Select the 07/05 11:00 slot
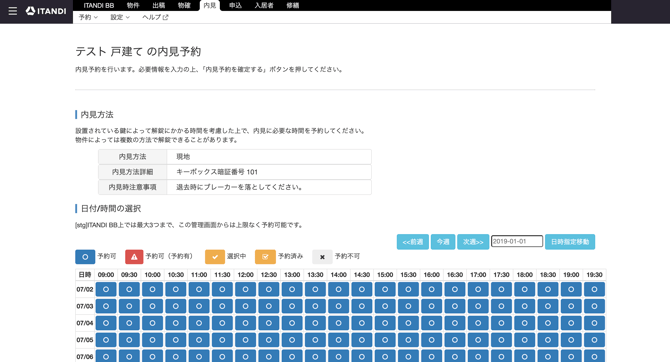The width and height of the screenshot is (670, 362). (199, 340)
